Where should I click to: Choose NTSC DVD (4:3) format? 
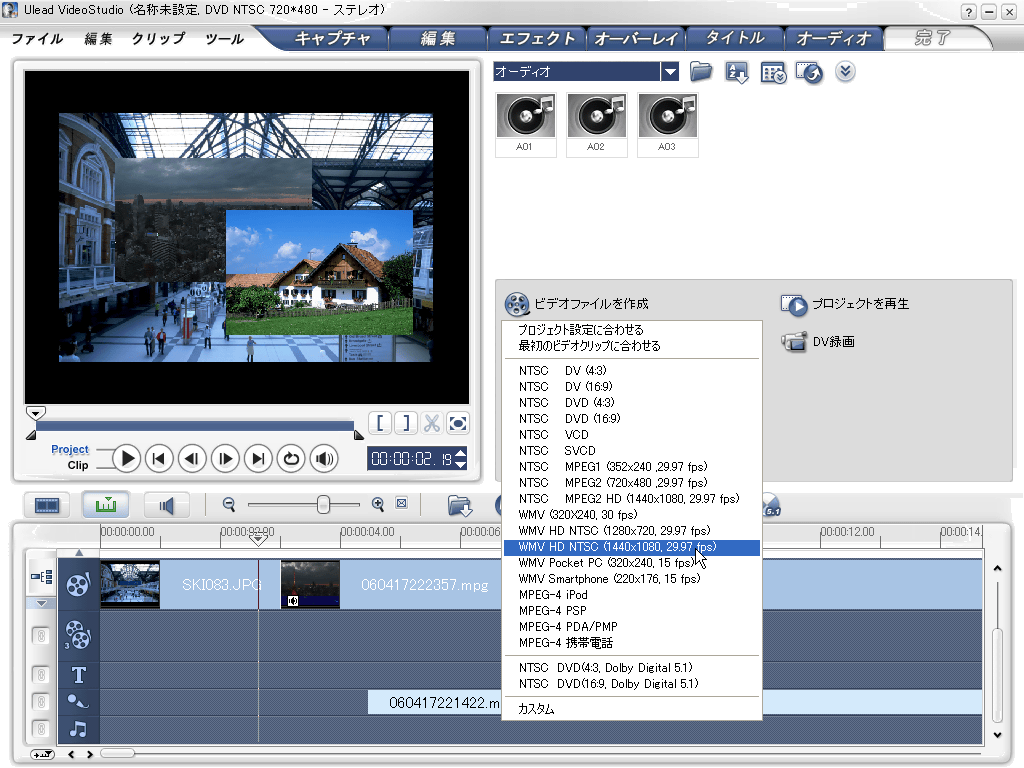pyautogui.click(x=632, y=402)
